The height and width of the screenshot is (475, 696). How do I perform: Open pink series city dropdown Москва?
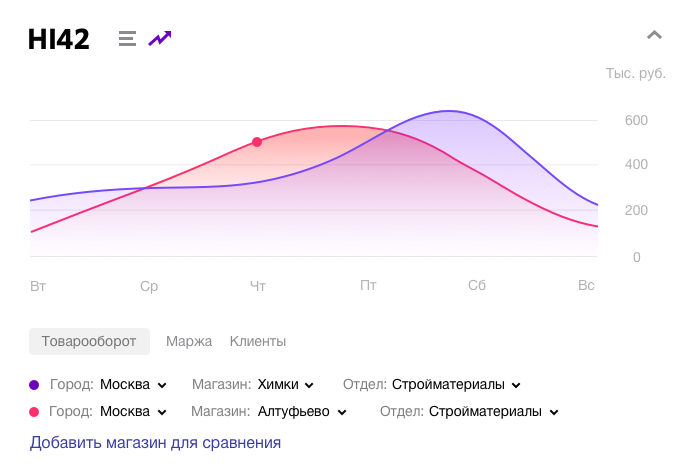pos(133,411)
